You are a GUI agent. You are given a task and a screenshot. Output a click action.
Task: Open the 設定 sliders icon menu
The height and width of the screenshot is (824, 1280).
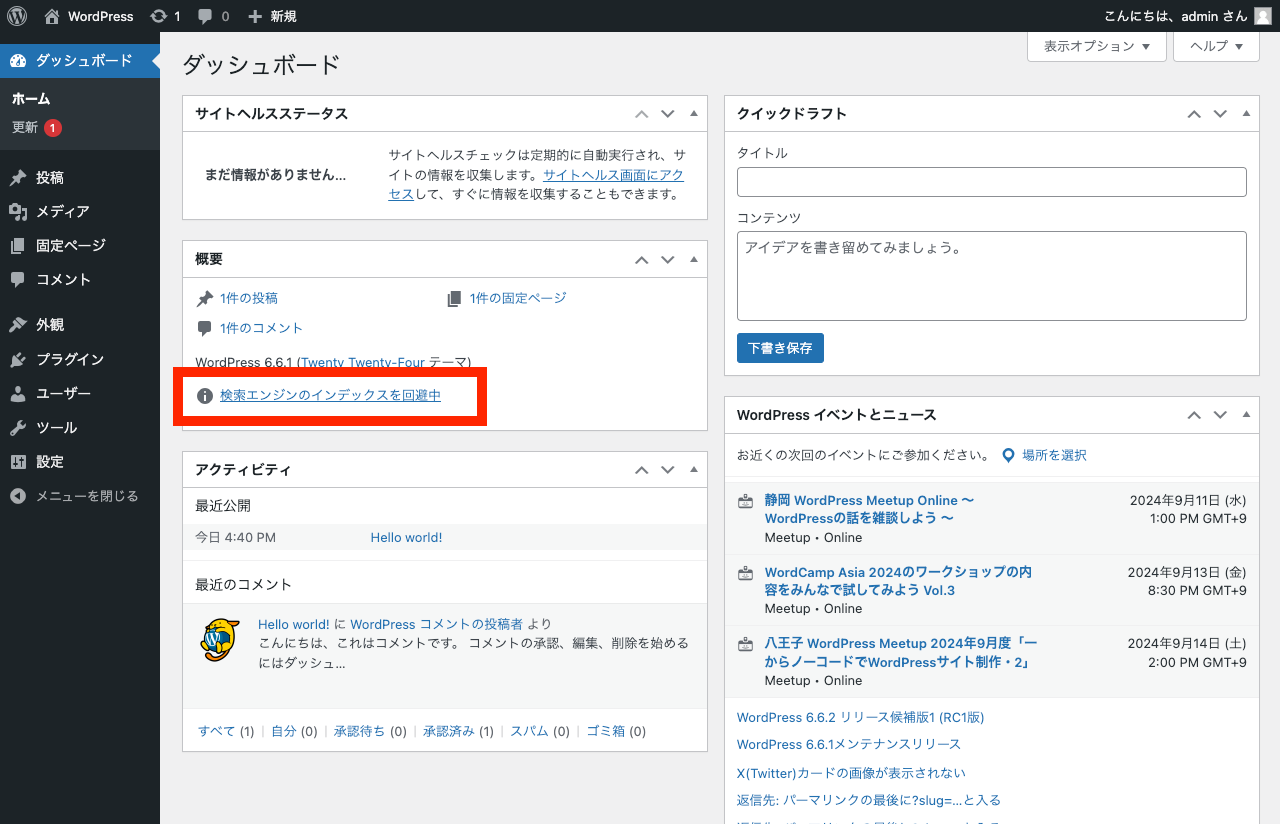[x=18, y=462]
